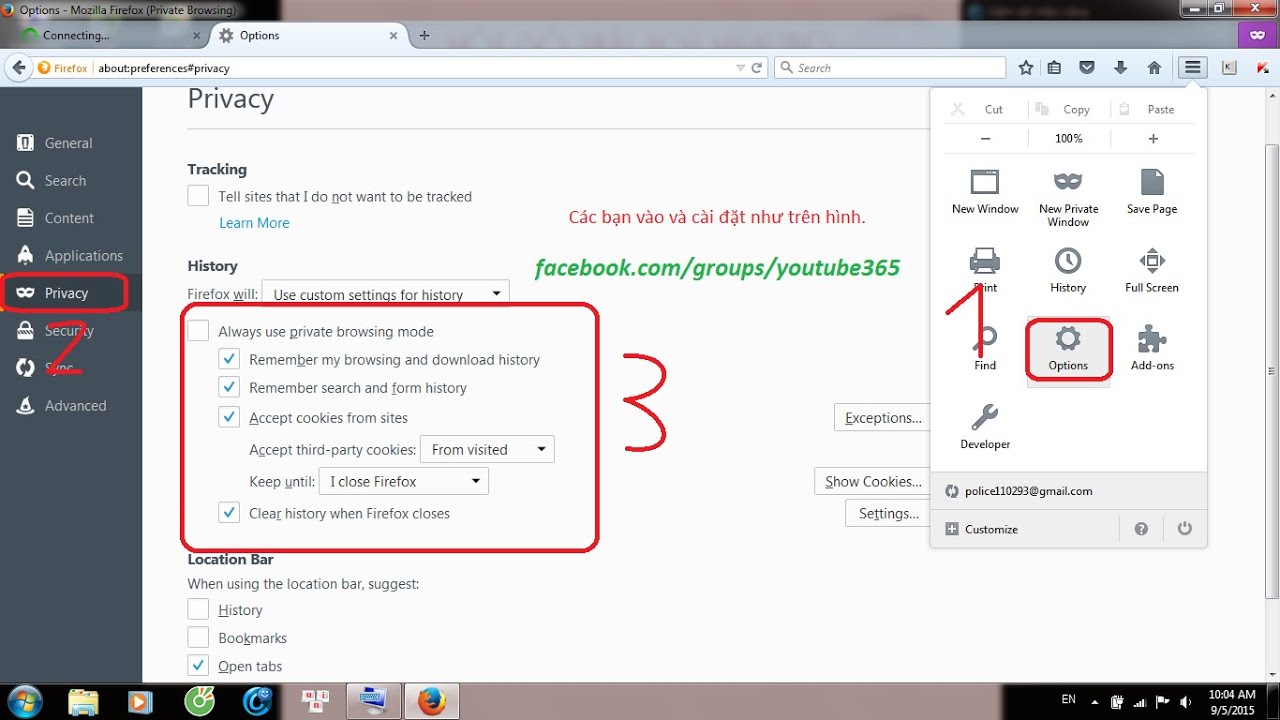Open 'Firefox will' history settings dropdown
The height and width of the screenshot is (720, 1280).
(385, 294)
